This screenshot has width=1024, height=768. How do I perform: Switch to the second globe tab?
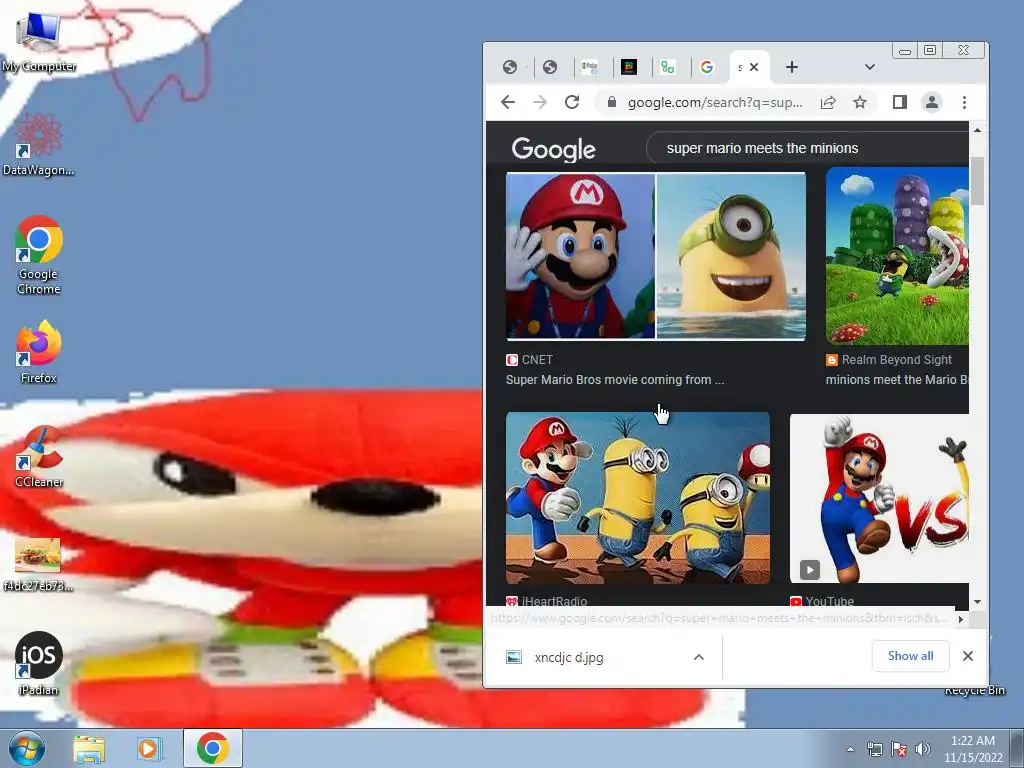coord(550,67)
